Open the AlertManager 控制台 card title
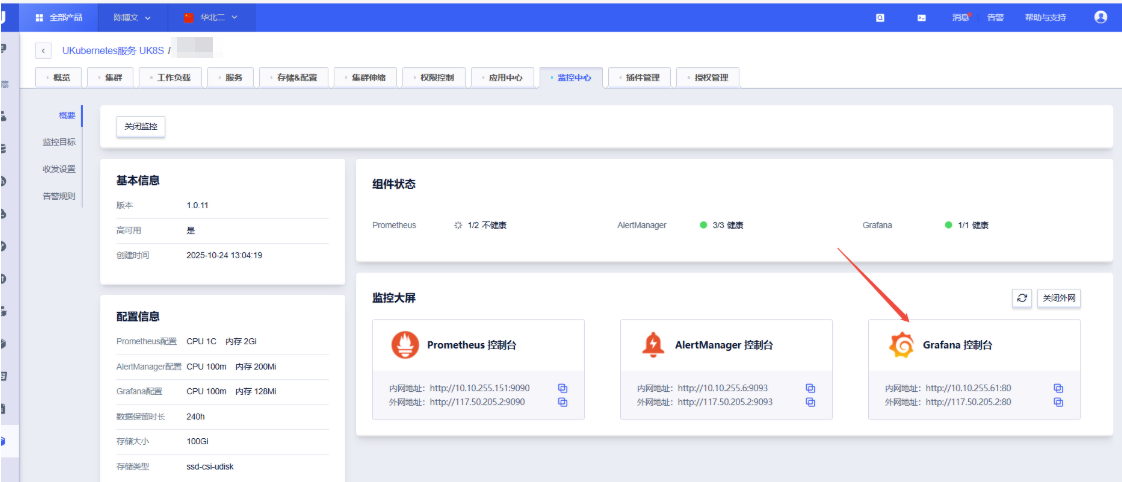The image size is (1122, 482). click(724, 345)
